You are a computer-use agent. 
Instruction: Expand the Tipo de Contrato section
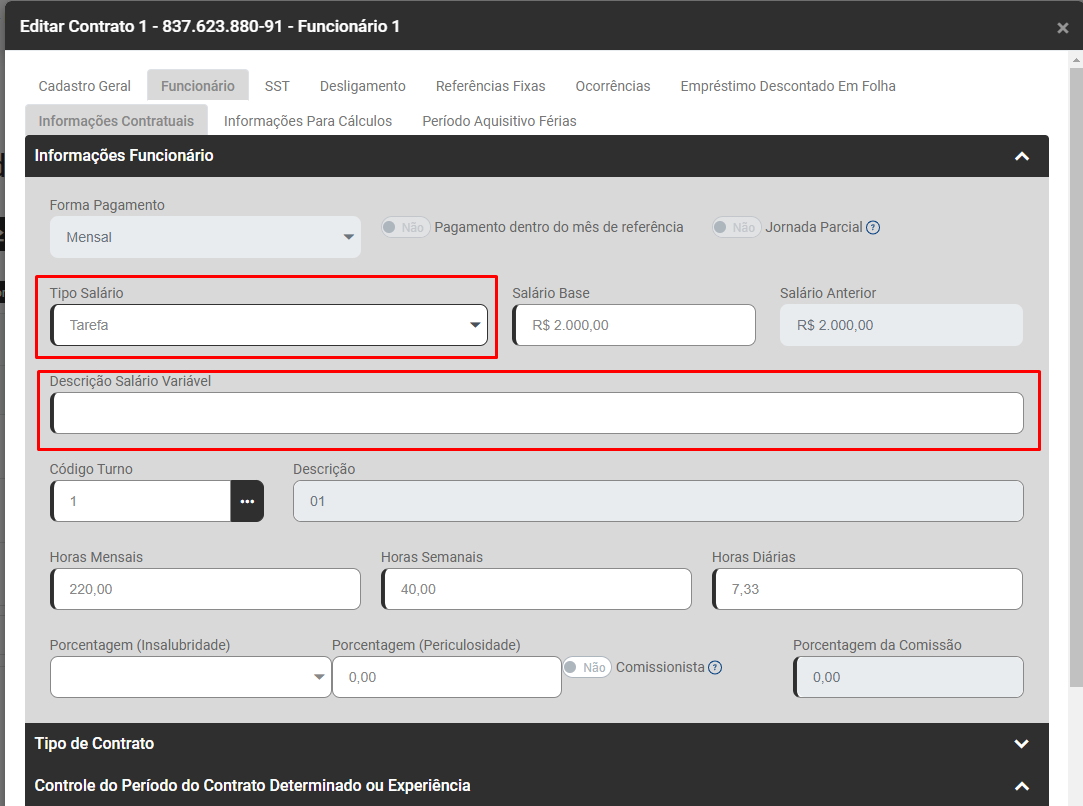(1021, 744)
